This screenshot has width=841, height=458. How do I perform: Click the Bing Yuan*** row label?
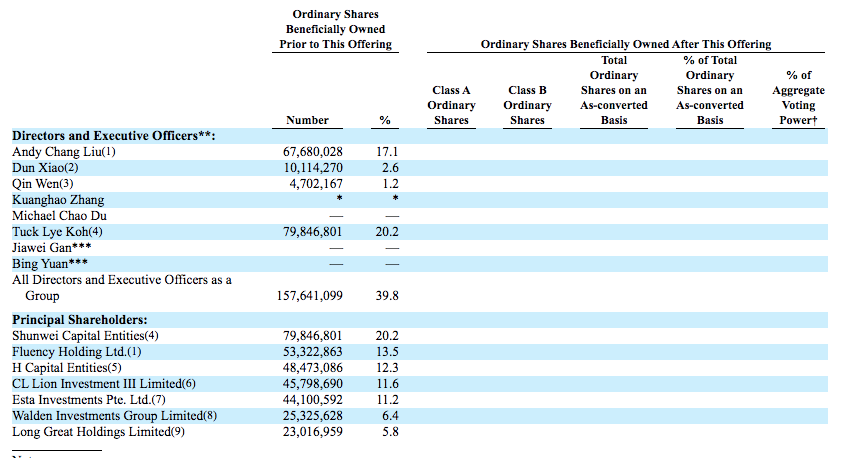point(50,264)
